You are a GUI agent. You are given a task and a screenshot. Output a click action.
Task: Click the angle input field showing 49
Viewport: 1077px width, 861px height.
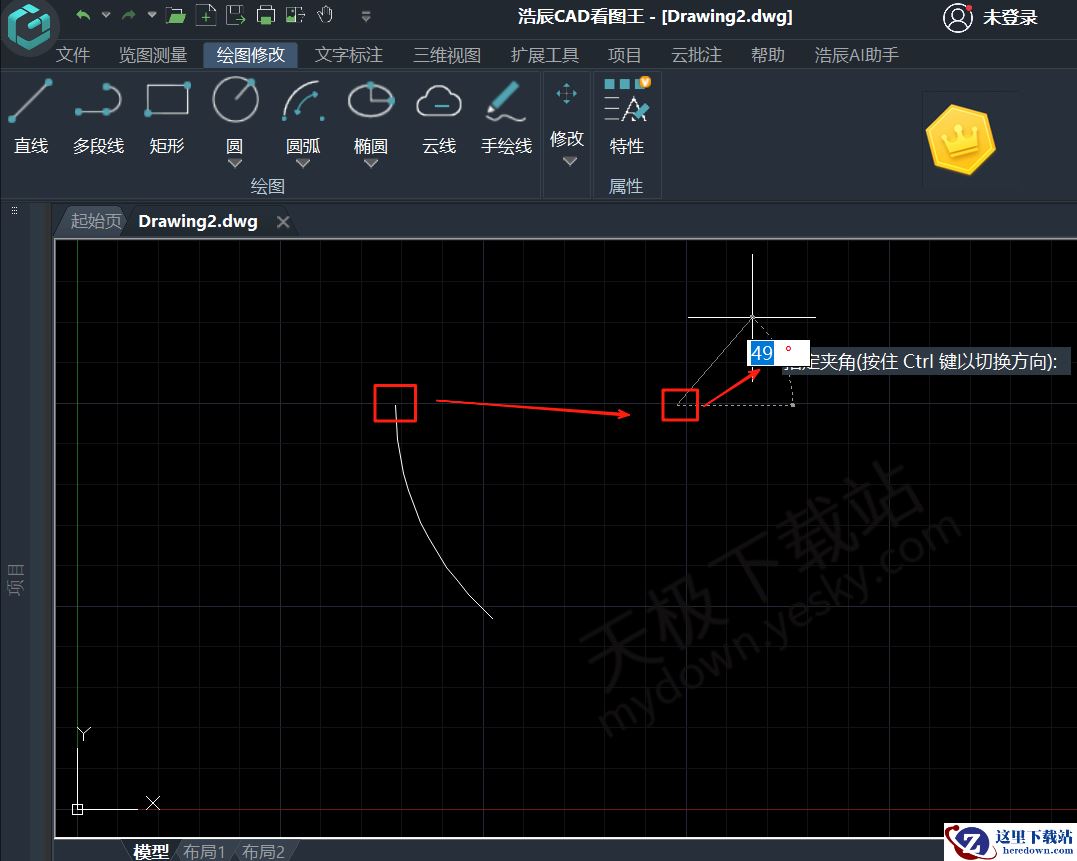(x=778, y=353)
